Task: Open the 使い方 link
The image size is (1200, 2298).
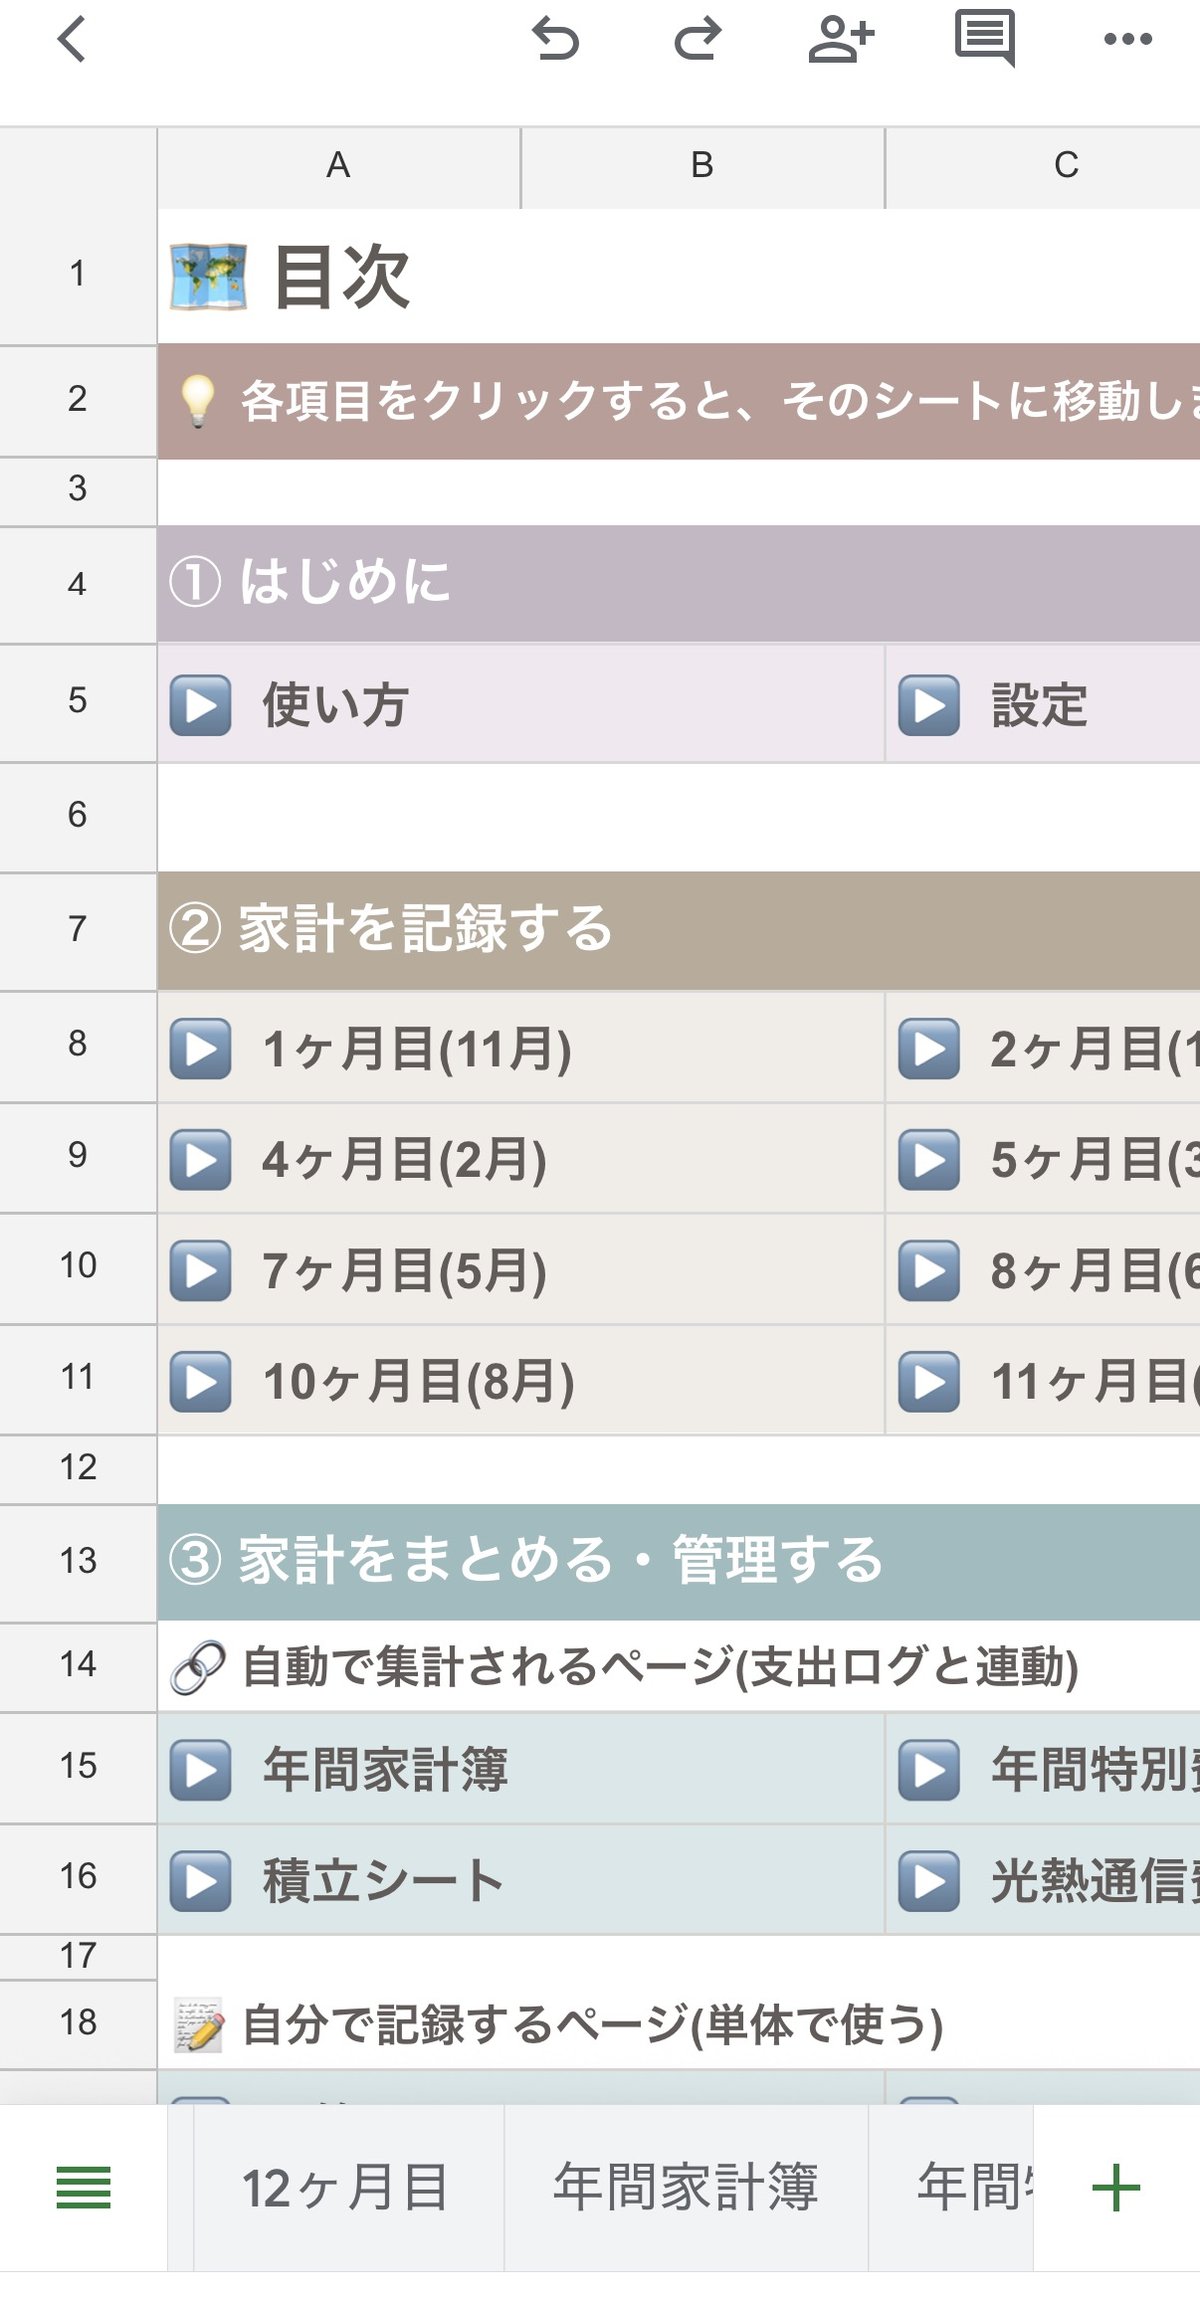Action: click(336, 705)
